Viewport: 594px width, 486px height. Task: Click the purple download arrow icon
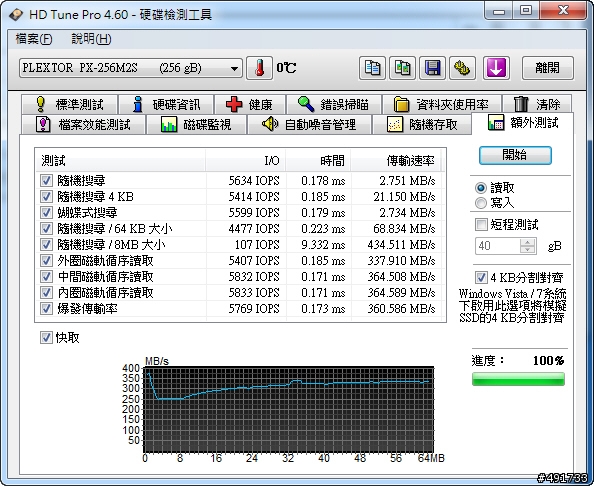tap(496, 68)
